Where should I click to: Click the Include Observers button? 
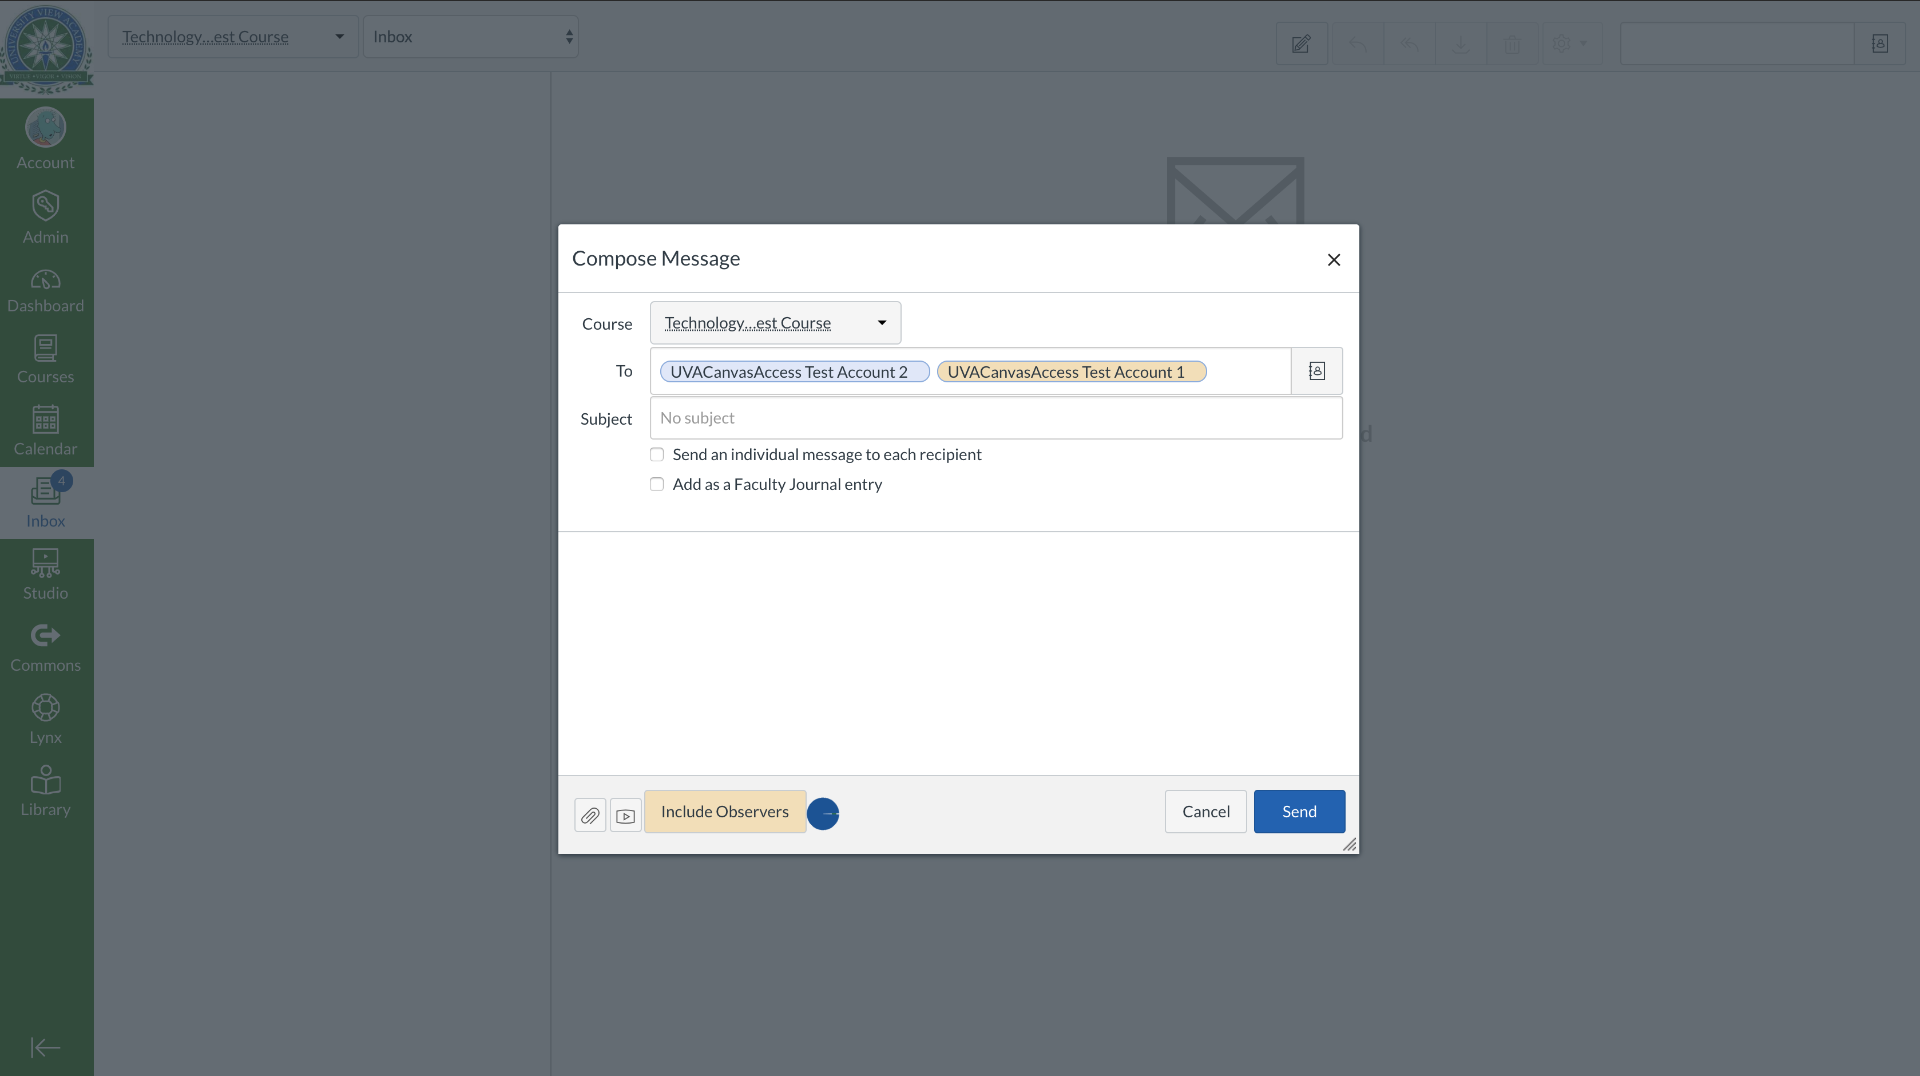point(725,812)
